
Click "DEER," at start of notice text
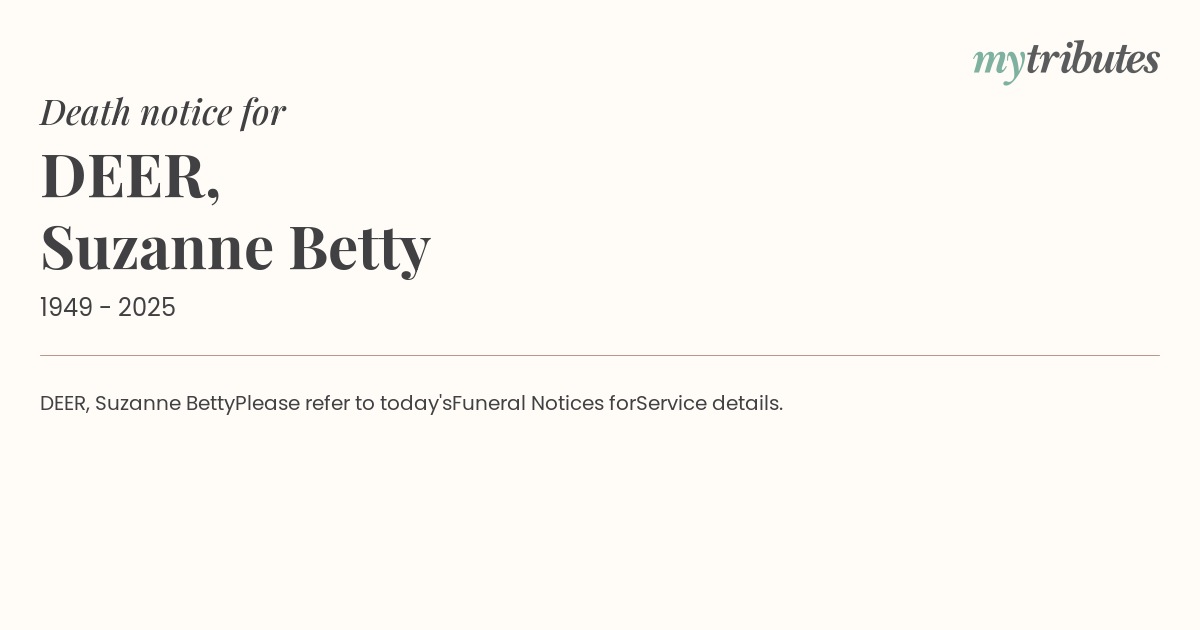coord(65,404)
